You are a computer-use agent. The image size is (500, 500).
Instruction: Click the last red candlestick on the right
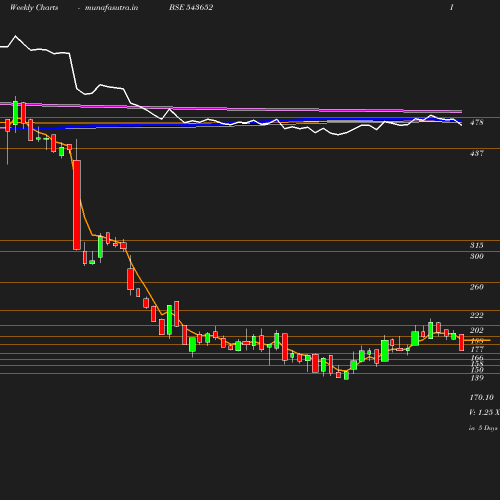point(461,342)
